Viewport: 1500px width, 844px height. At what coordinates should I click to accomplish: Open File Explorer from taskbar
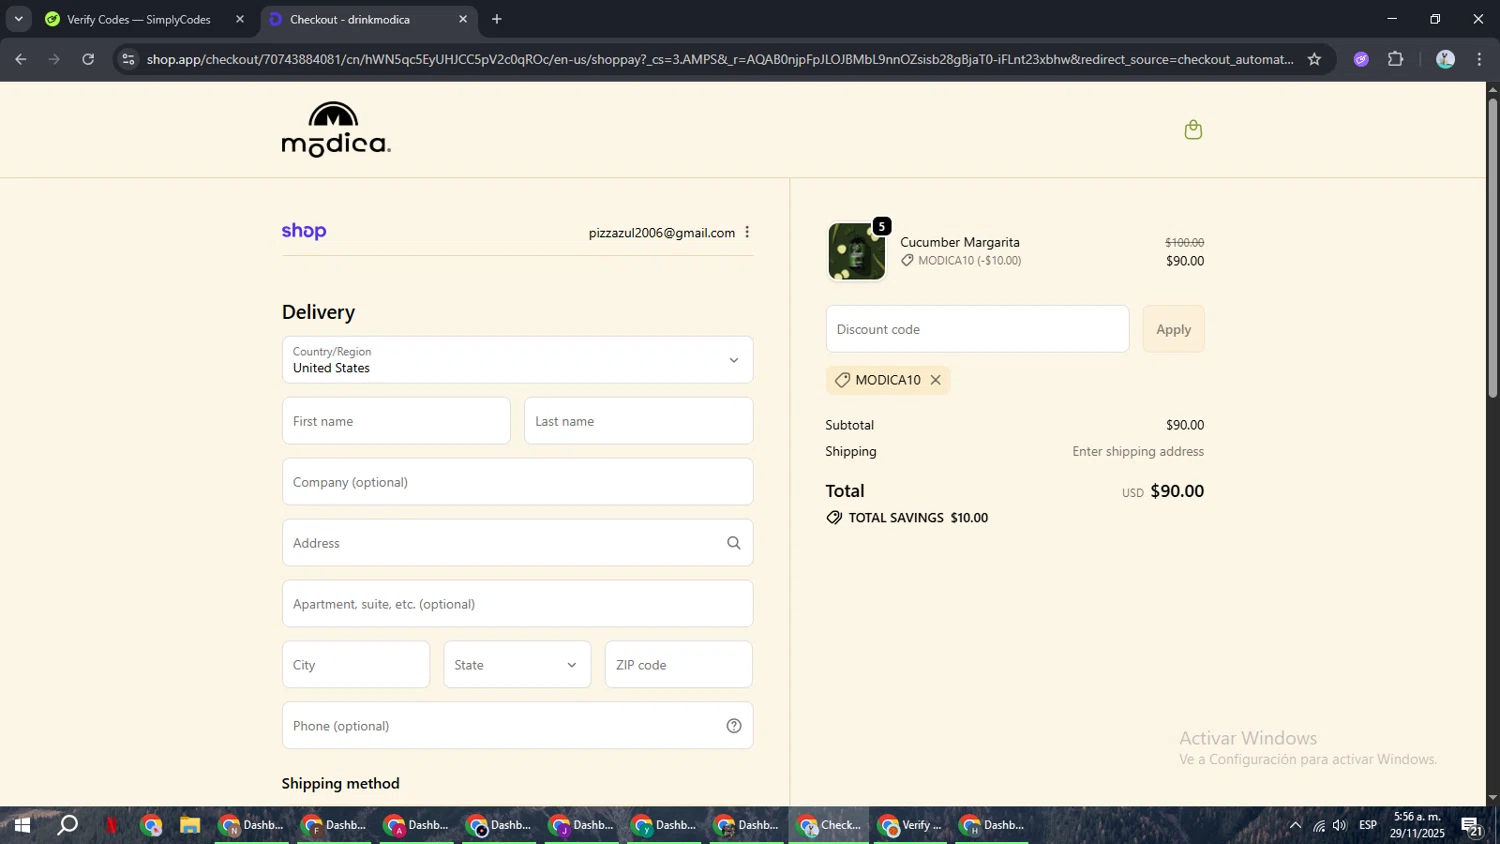[190, 826]
